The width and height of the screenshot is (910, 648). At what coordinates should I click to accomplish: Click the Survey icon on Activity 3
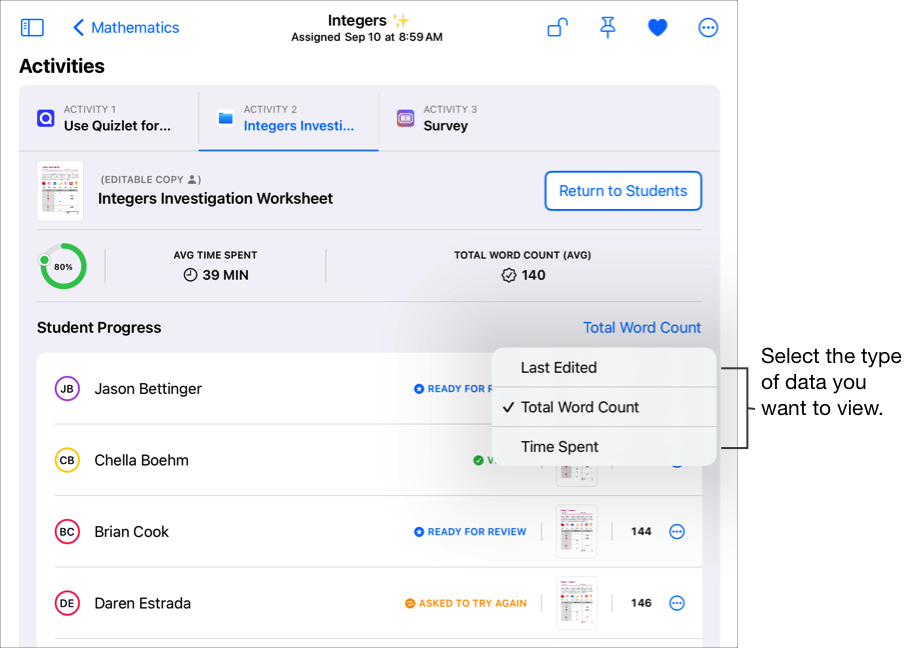pyautogui.click(x=404, y=117)
